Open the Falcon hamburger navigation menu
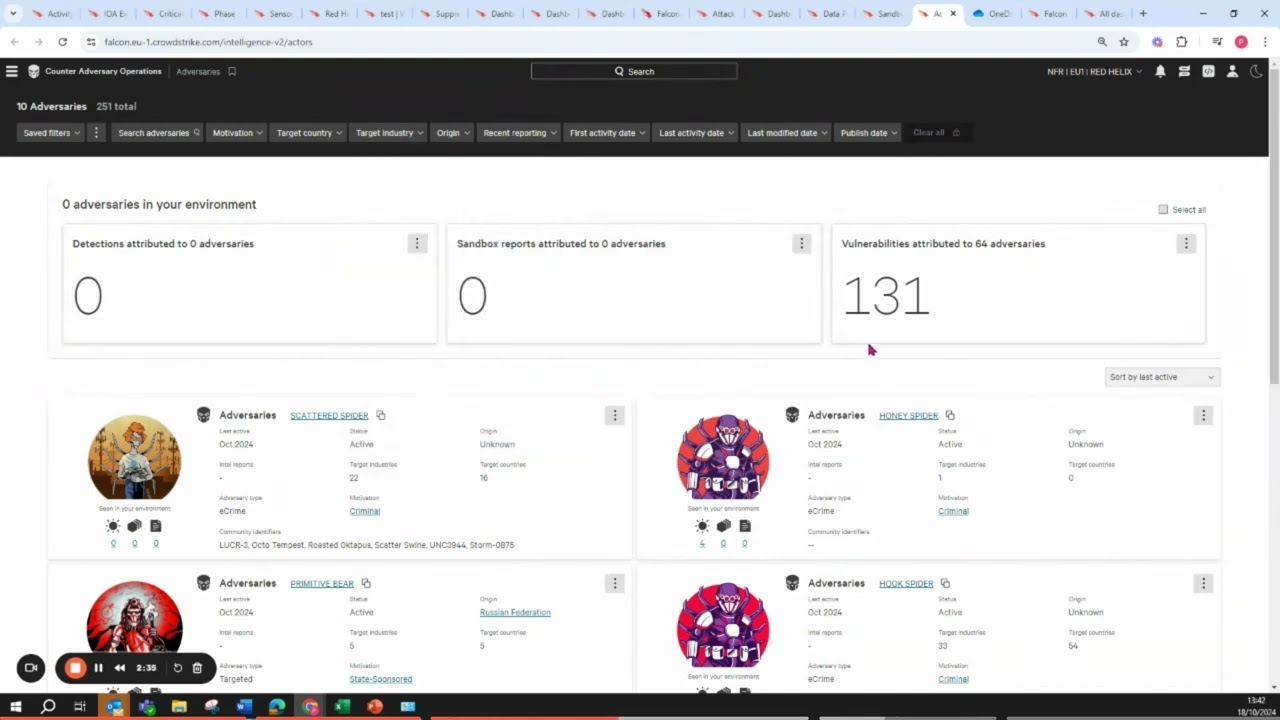This screenshot has width=1280, height=720. pos(12,71)
